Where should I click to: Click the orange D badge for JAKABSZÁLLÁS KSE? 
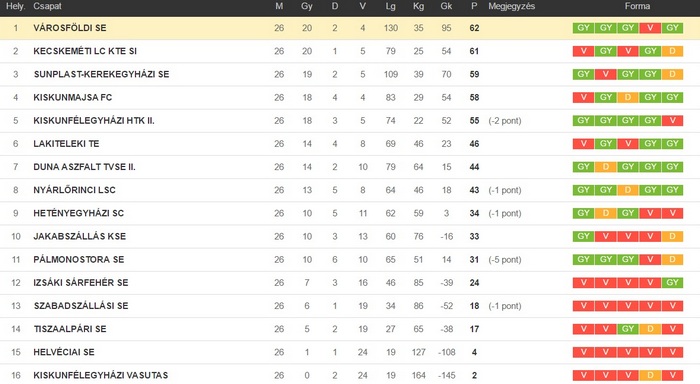click(672, 236)
